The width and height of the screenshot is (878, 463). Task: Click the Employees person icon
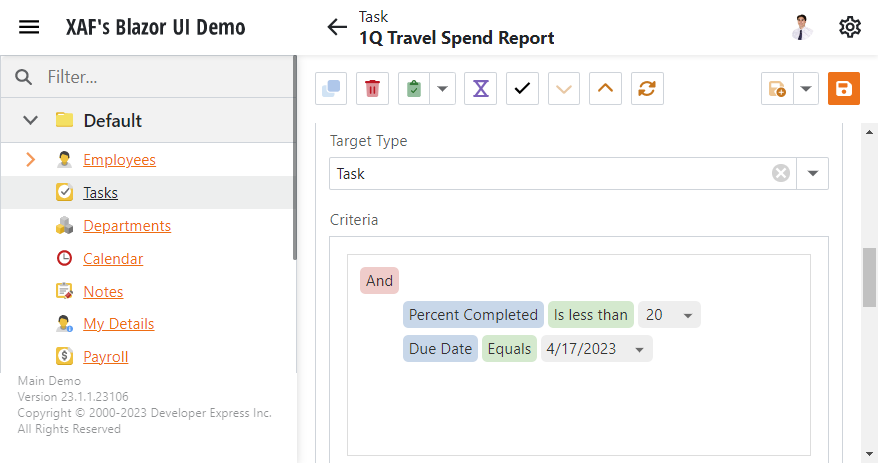click(x=64, y=160)
